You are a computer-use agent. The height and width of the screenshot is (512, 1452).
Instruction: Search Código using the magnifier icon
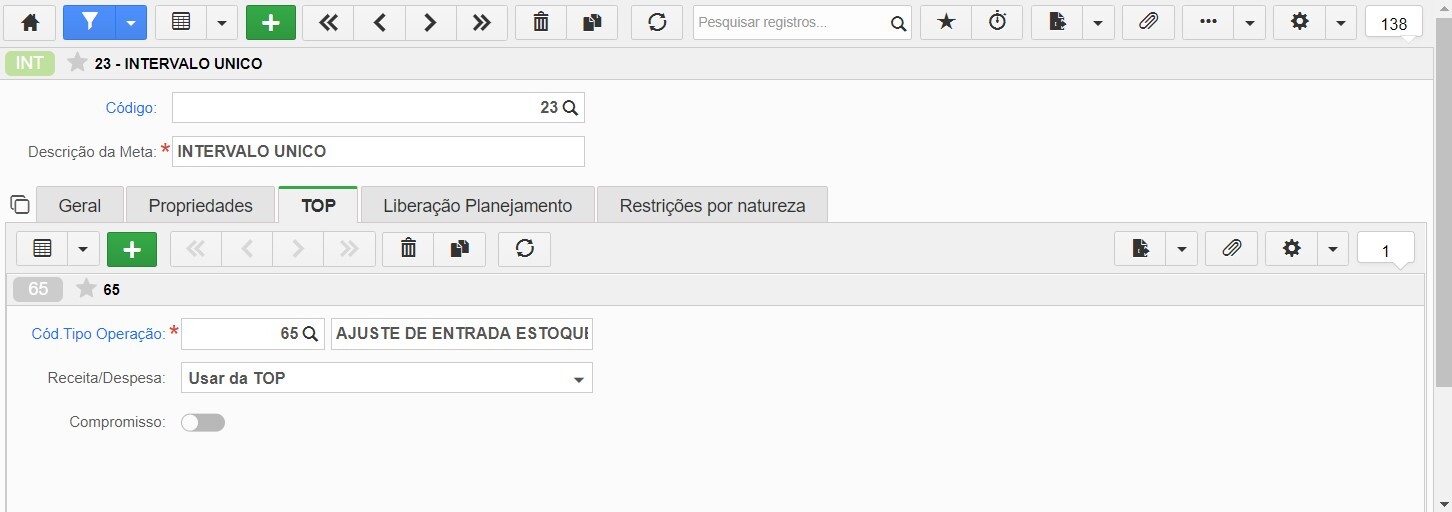571,108
